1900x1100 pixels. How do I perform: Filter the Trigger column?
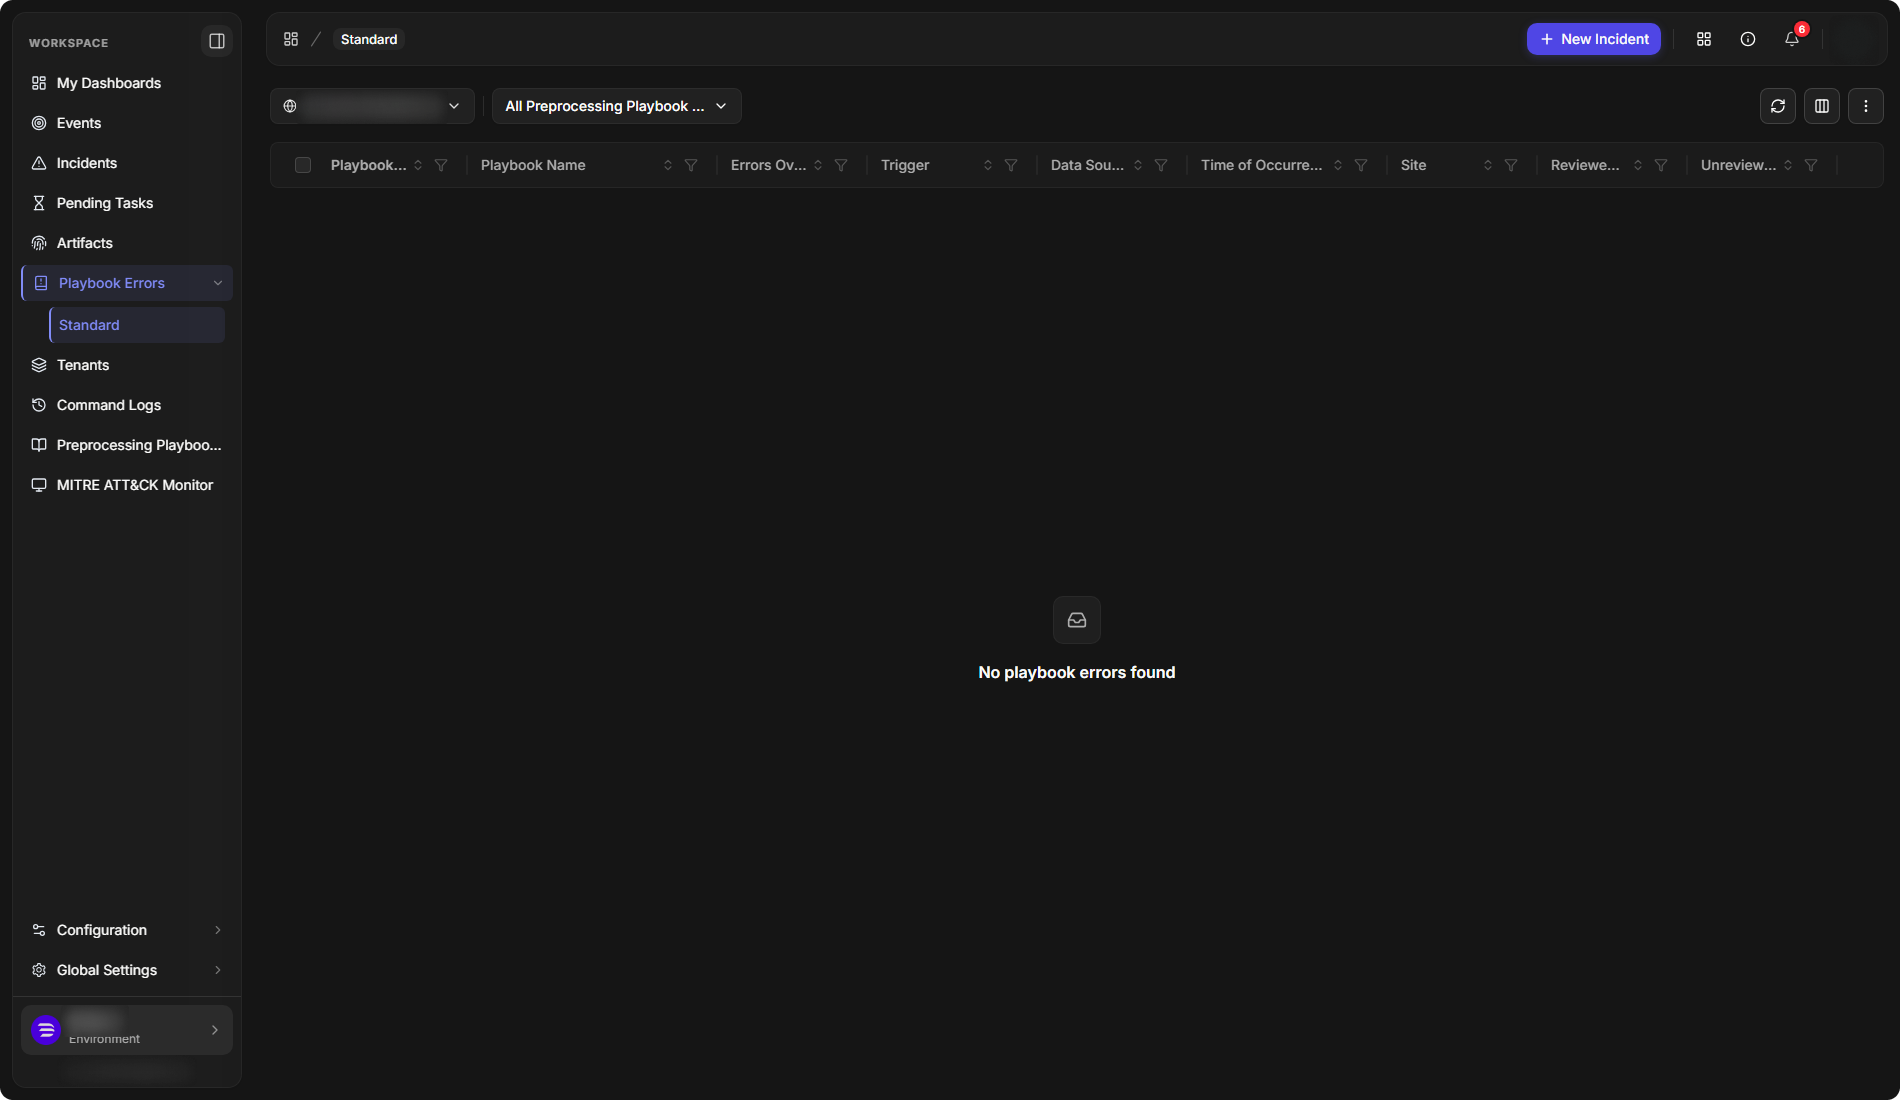1011,165
